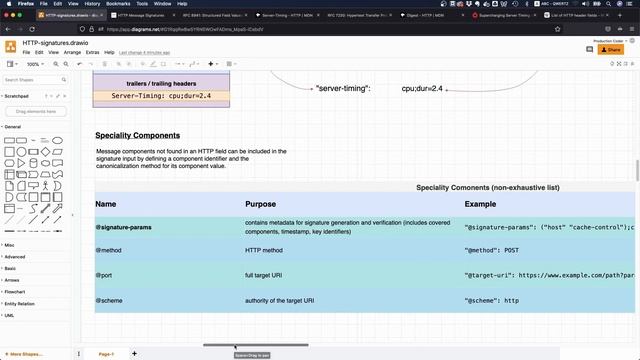
Task: Open the draw.io Help menu
Action: (109, 52)
